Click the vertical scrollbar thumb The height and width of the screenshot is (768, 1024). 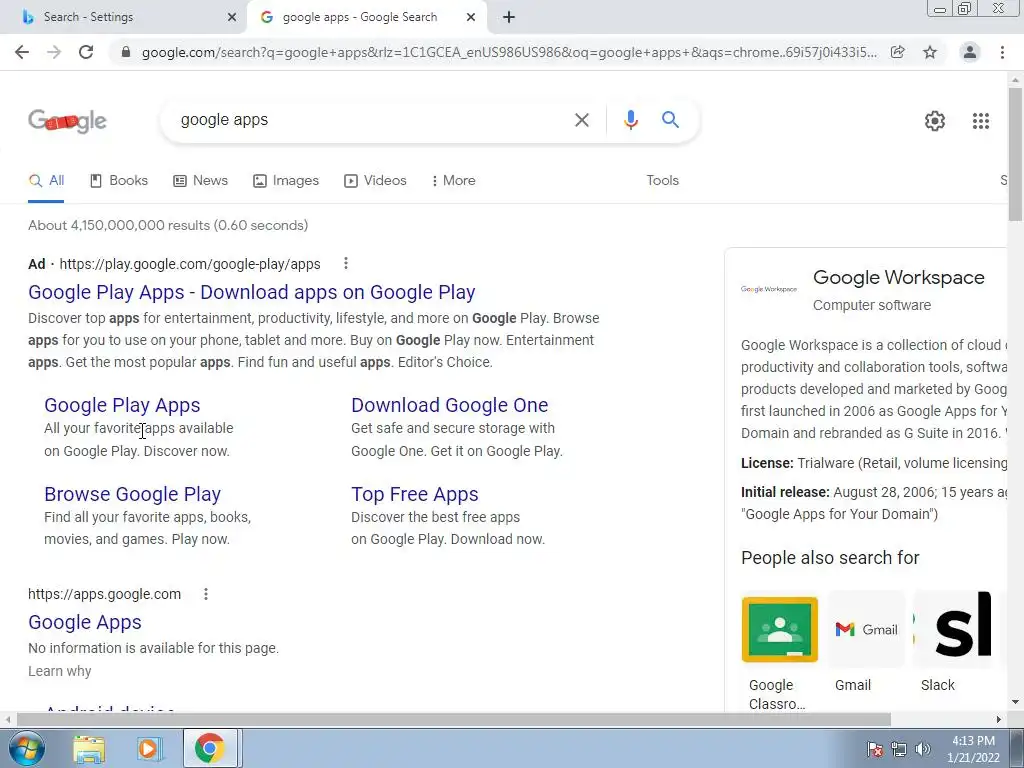click(x=1015, y=153)
